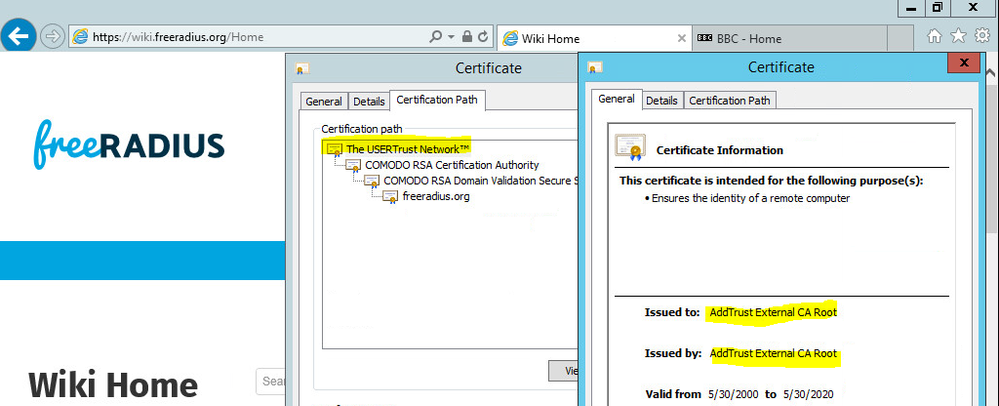Click the Certificate Information ribbon icon
This screenshot has width=999, height=406.
point(630,147)
